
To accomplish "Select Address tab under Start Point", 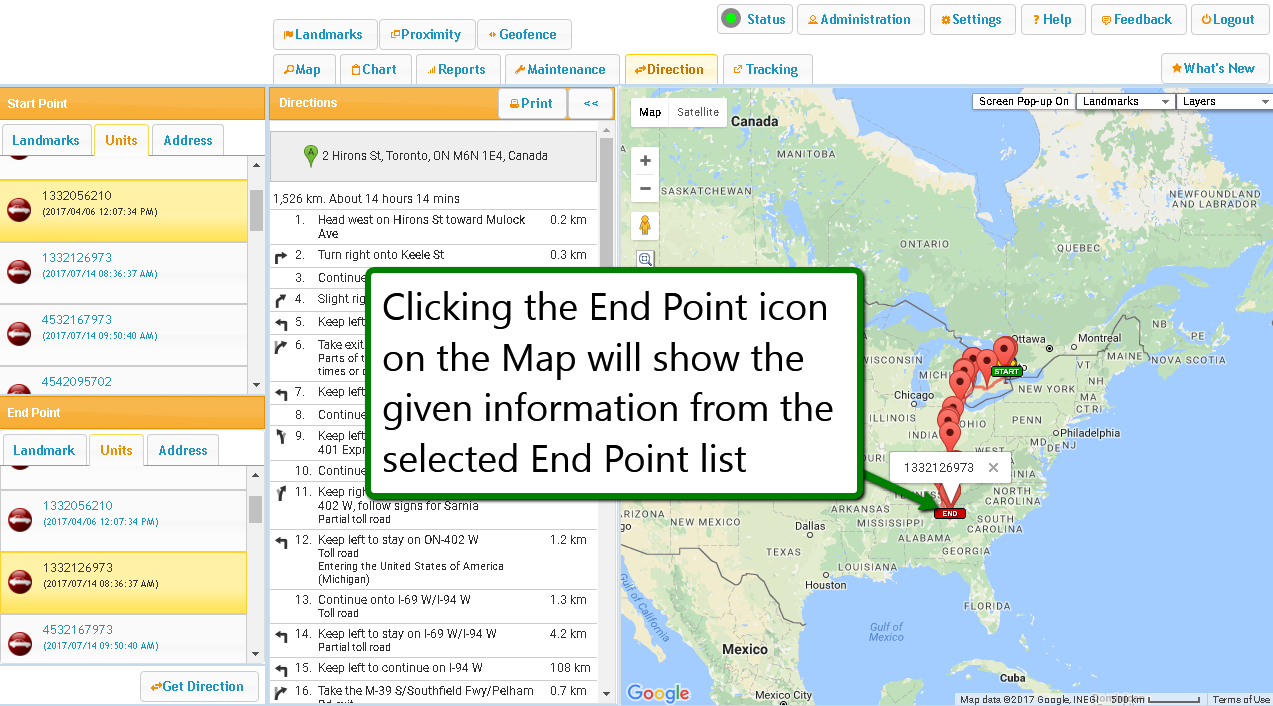I will (x=188, y=140).
